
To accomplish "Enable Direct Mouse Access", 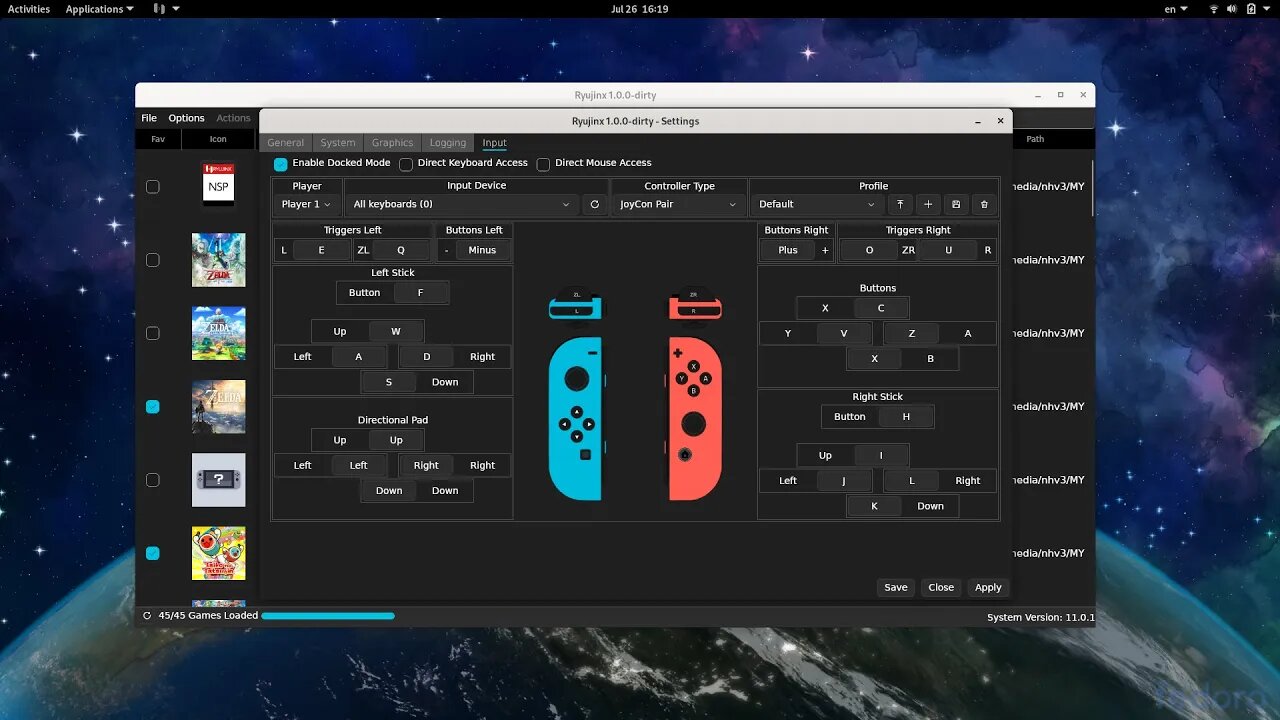I will pyautogui.click(x=543, y=163).
